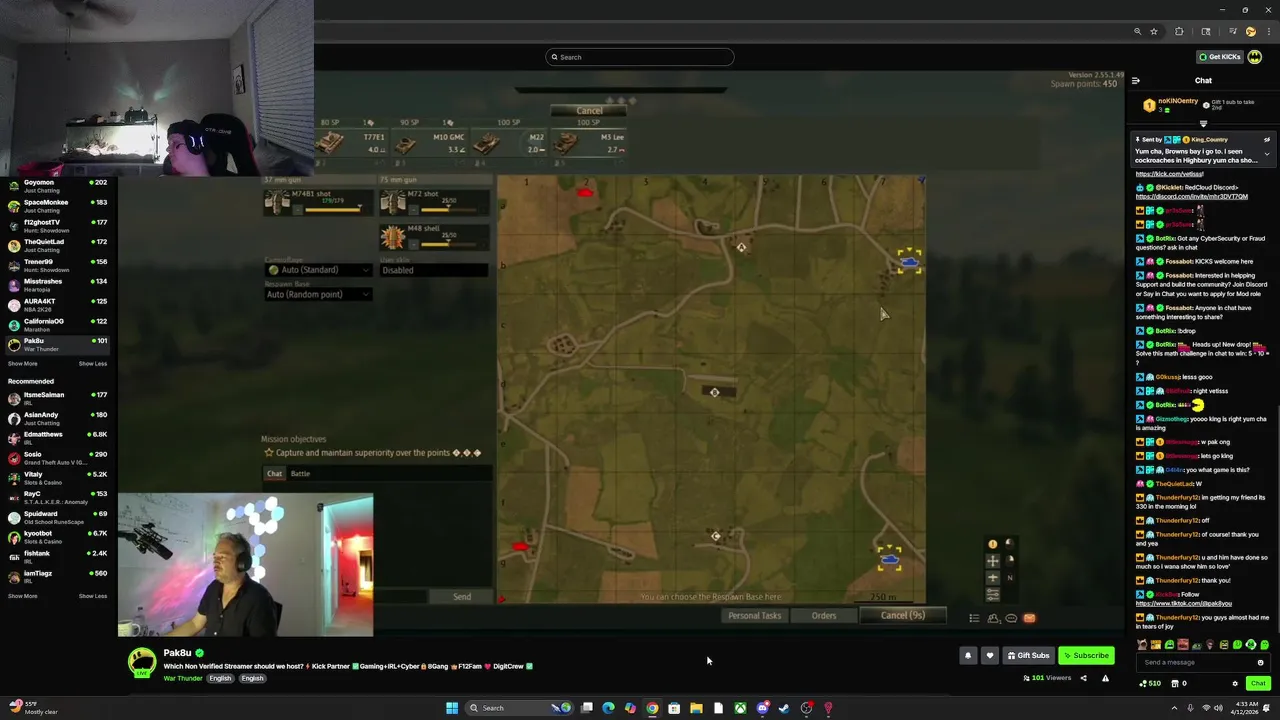Click the central capture point marker
The image size is (1280, 720).
pyautogui.click(x=714, y=392)
